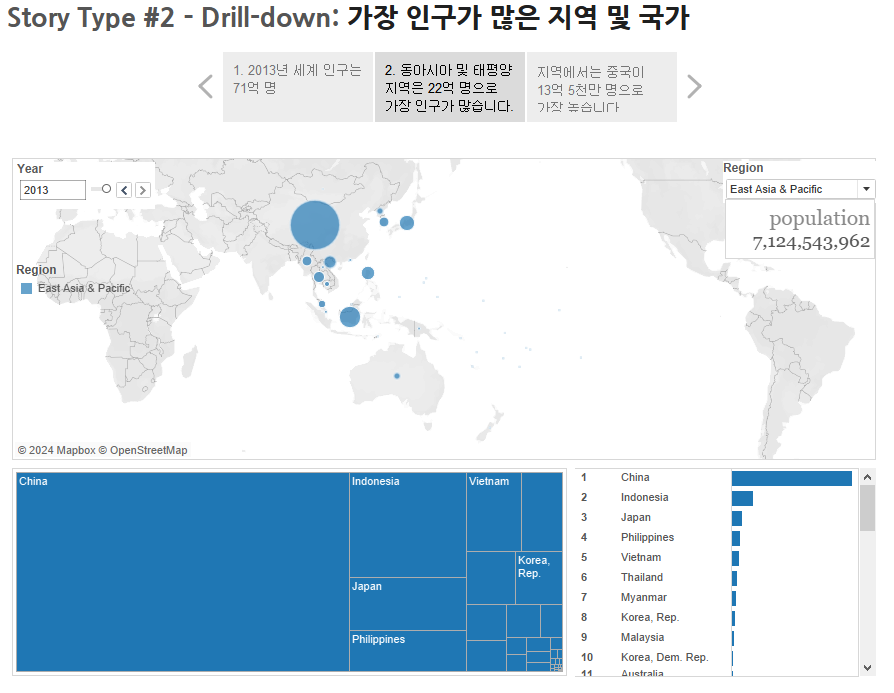This screenshot has height=693, width=894.
Task: Click South Korea bubble on the map
Action: 384,222
